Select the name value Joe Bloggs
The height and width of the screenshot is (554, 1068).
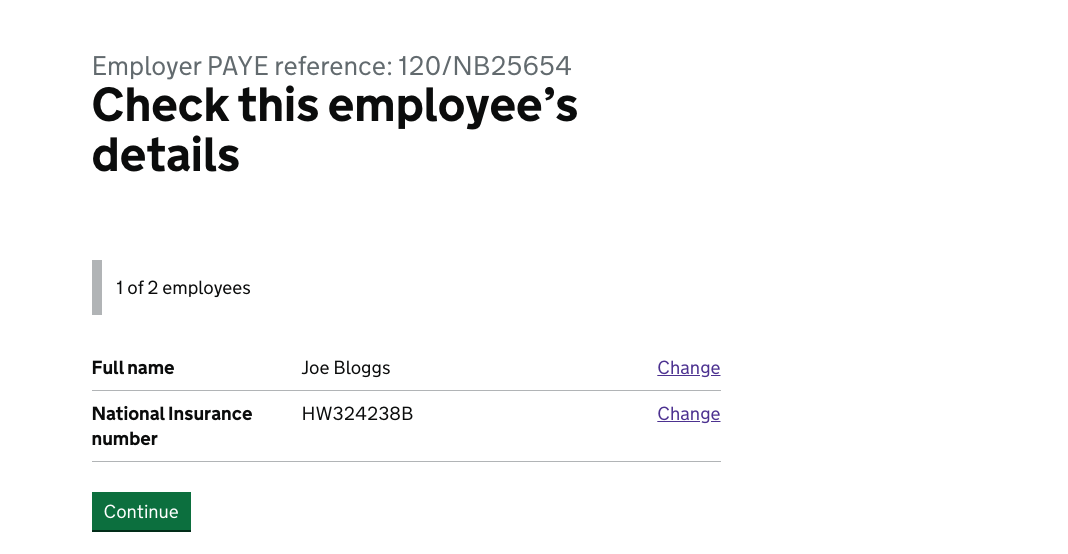click(346, 368)
